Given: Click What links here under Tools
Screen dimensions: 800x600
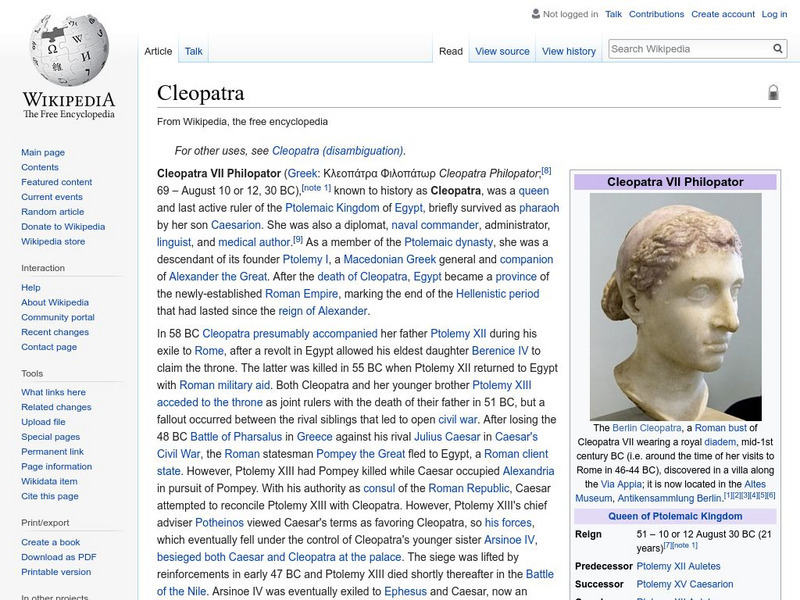Looking at the screenshot, I should (53, 392).
